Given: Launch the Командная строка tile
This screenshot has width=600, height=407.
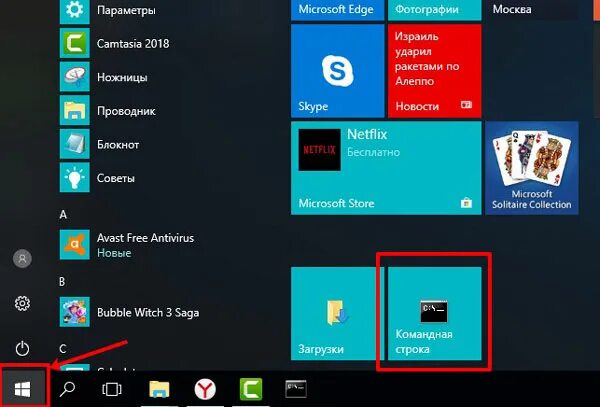Looking at the screenshot, I should pos(435,313).
